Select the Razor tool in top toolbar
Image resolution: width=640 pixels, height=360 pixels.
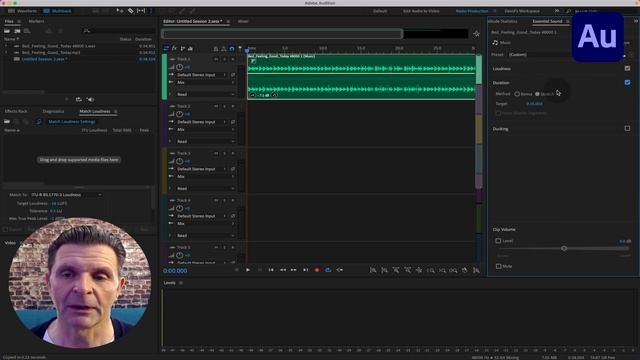click(131, 11)
